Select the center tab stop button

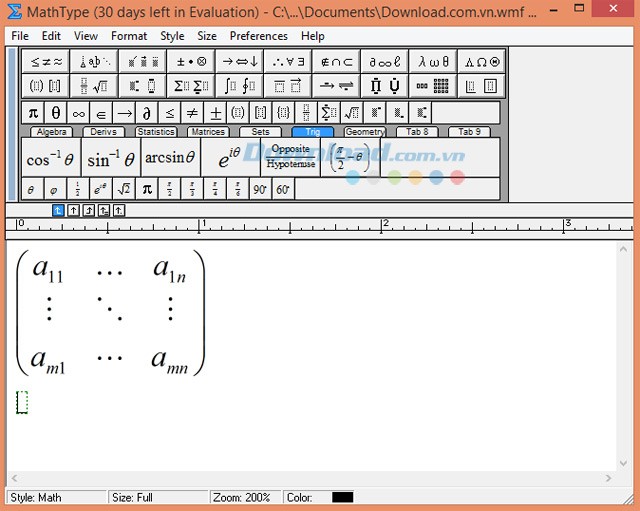point(73,211)
